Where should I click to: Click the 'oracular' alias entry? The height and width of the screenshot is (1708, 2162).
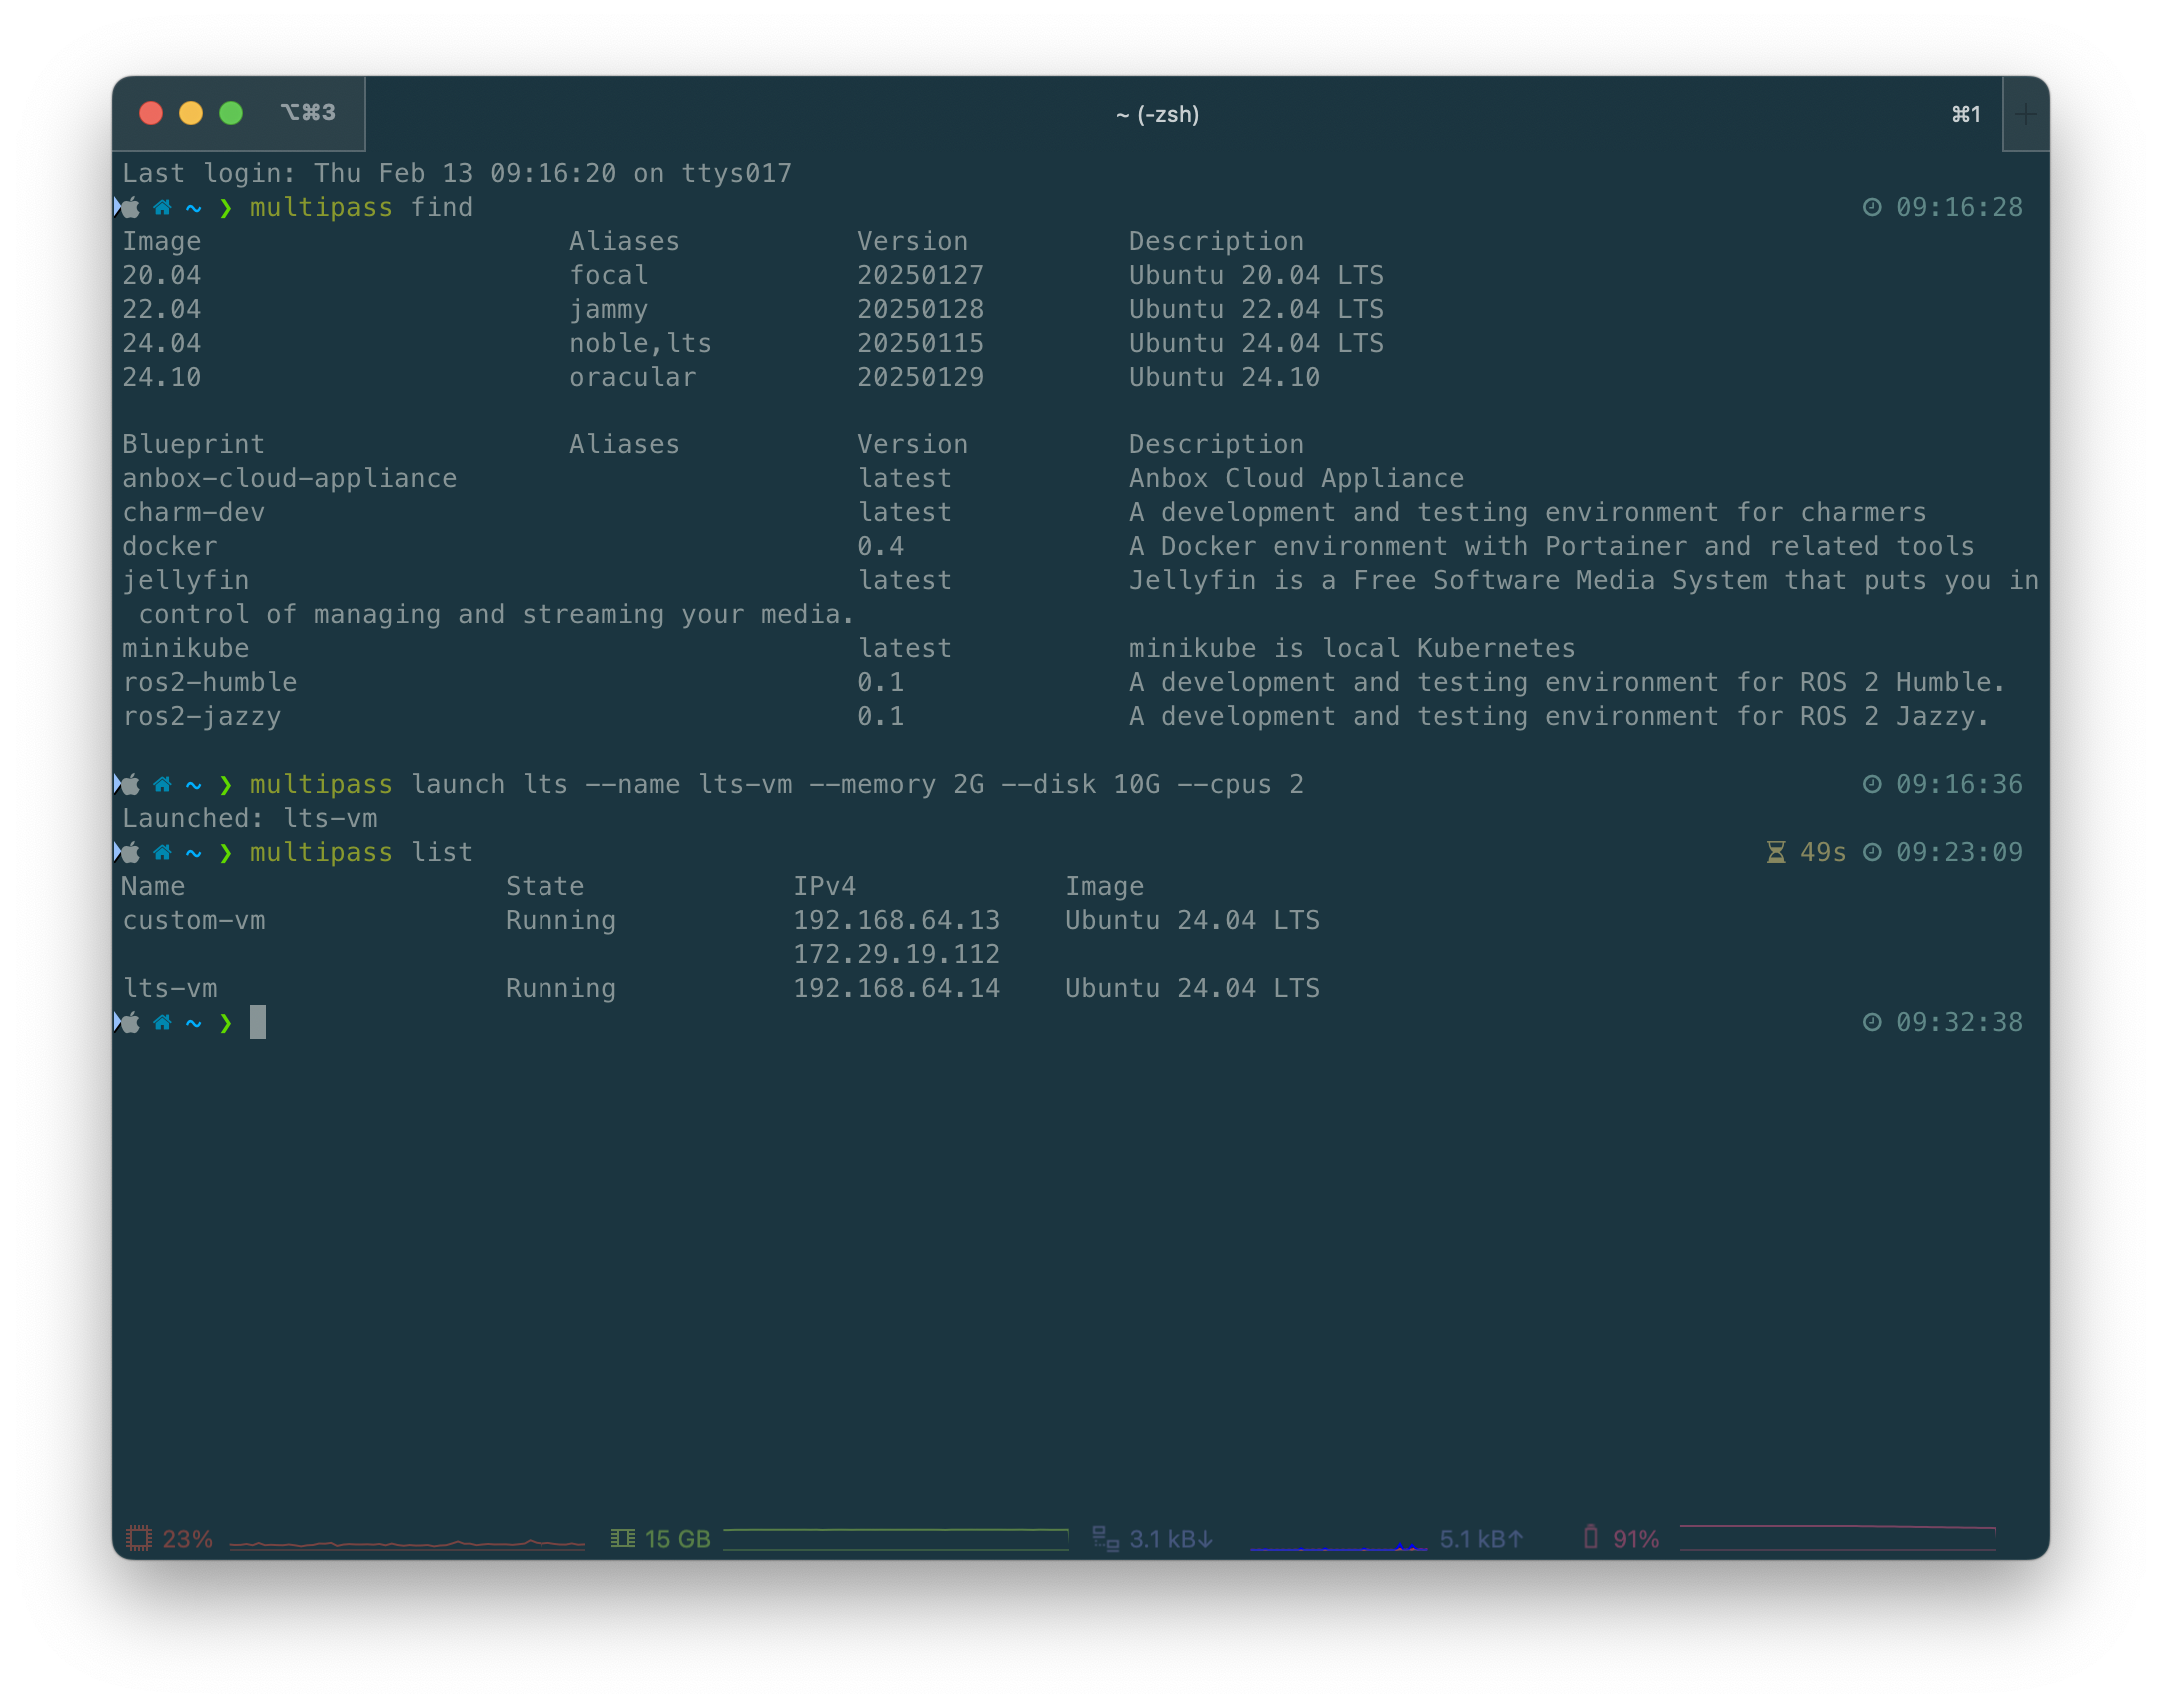pyautogui.click(x=633, y=377)
